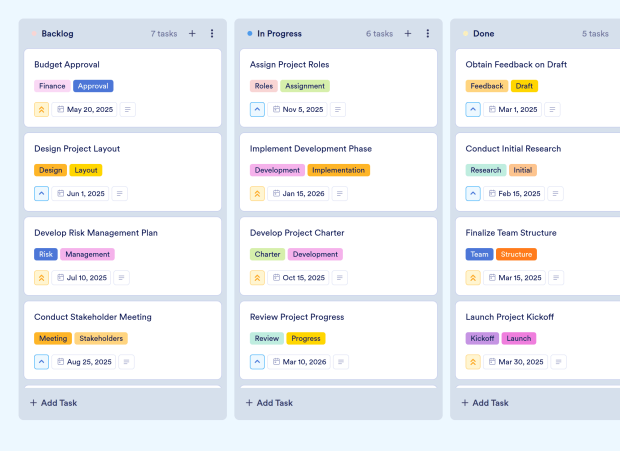Click the priority icon on Conduct Stakeholder Meeting card

pos(42,362)
